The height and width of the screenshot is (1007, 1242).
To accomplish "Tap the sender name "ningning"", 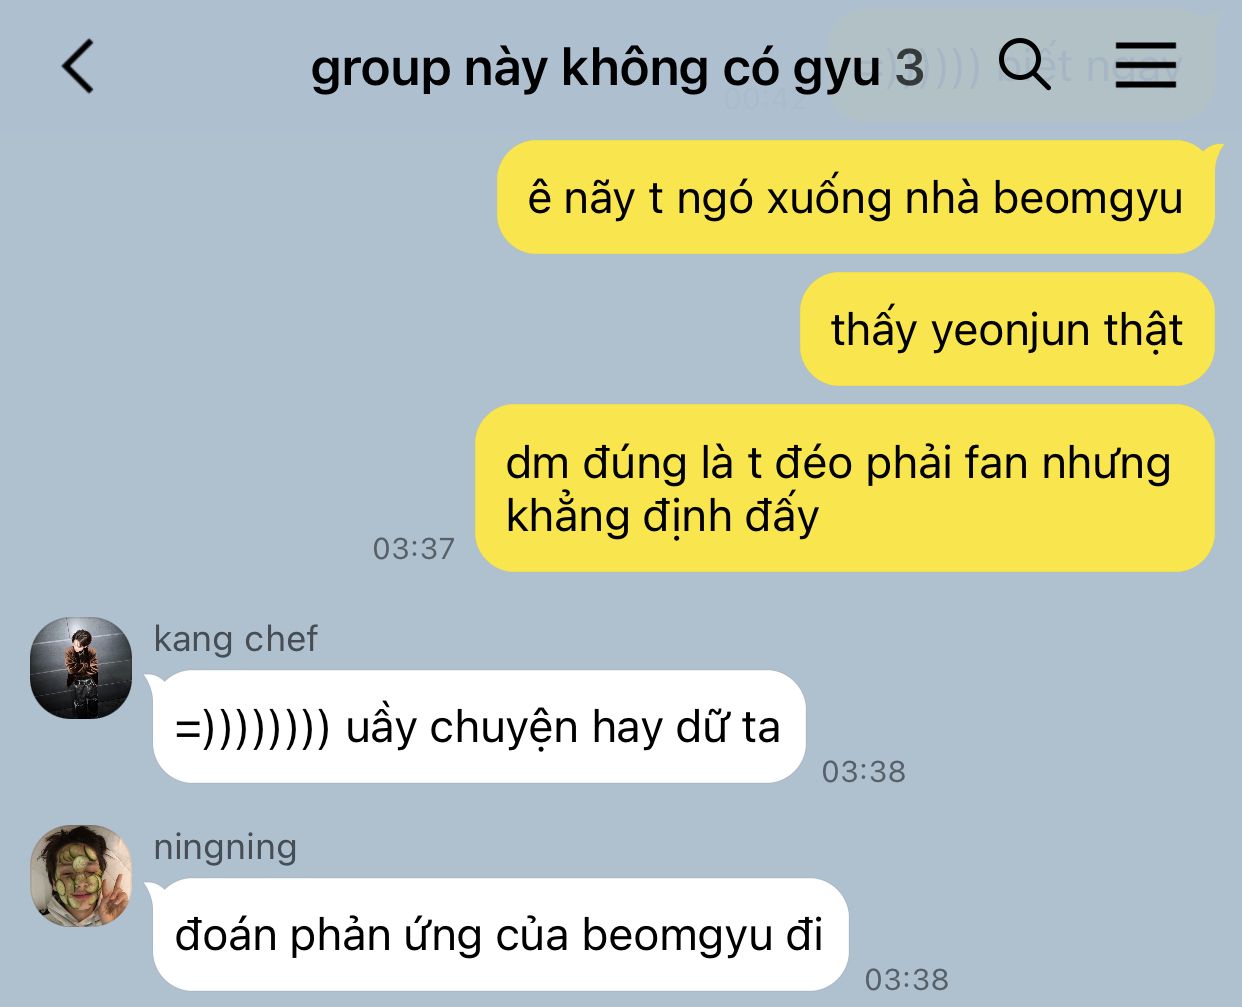I will [x=225, y=847].
